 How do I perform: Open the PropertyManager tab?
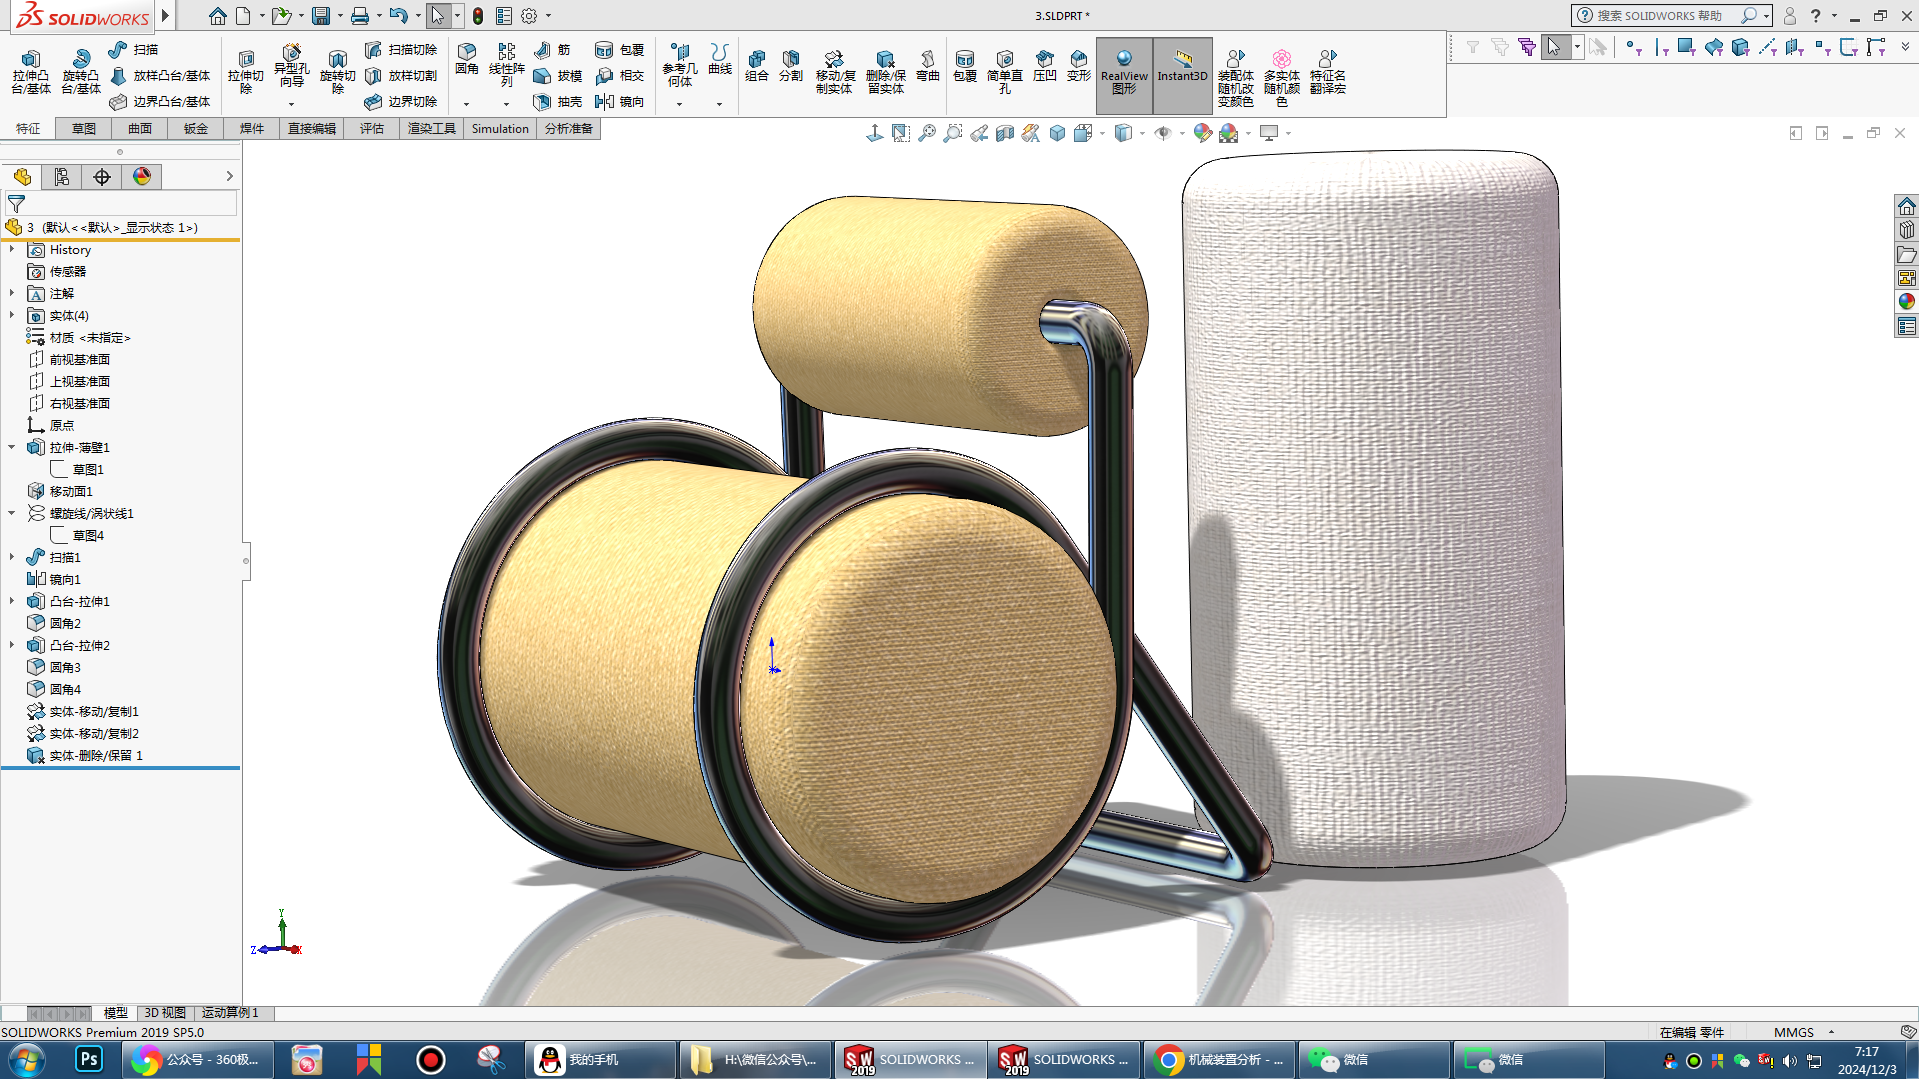tap(62, 177)
